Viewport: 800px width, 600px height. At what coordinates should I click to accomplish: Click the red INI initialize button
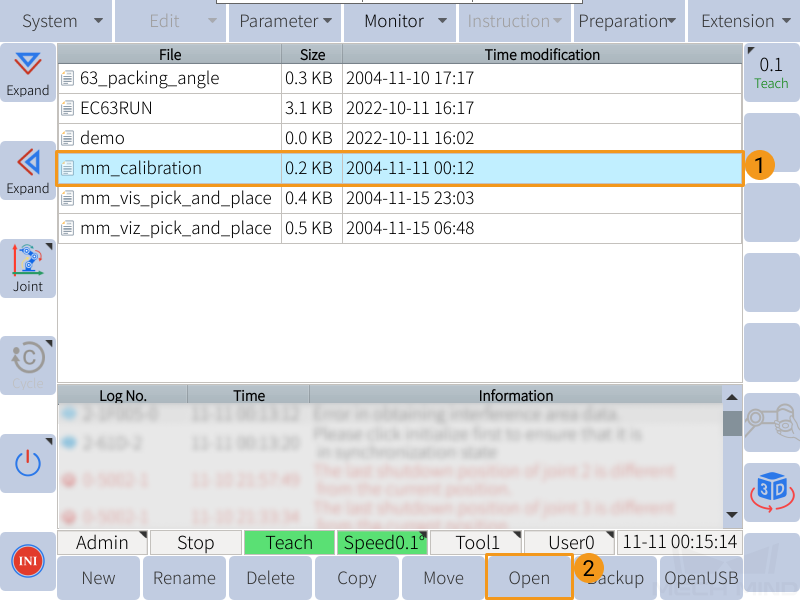(x=28, y=561)
